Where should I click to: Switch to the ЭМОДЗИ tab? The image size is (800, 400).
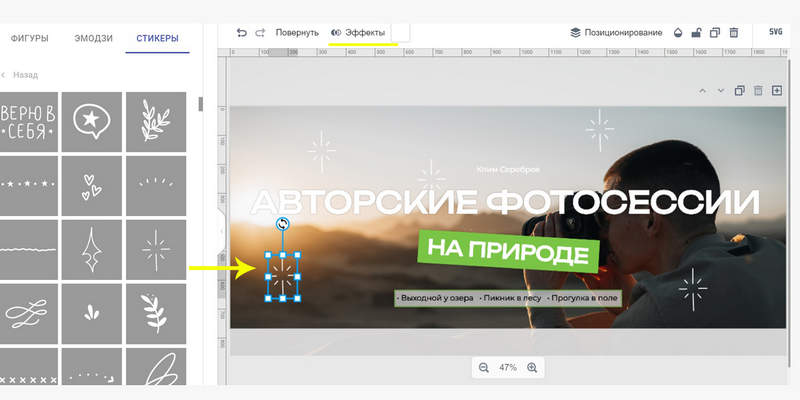93,38
